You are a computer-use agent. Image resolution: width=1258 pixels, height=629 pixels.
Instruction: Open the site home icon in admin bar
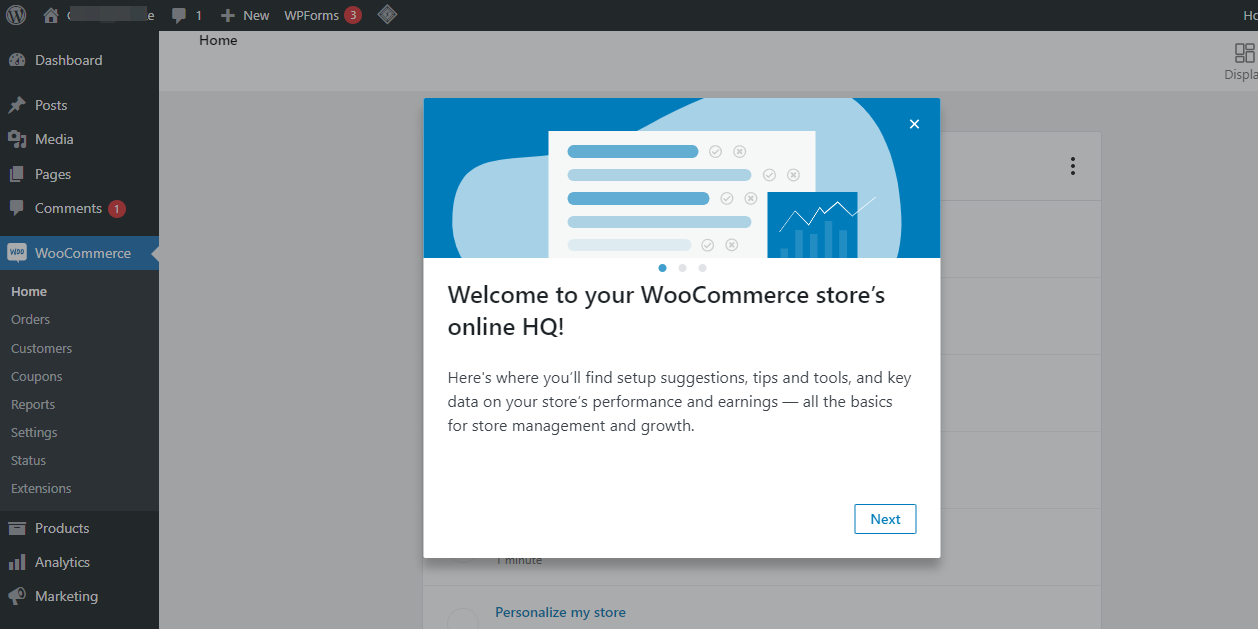pos(51,15)
